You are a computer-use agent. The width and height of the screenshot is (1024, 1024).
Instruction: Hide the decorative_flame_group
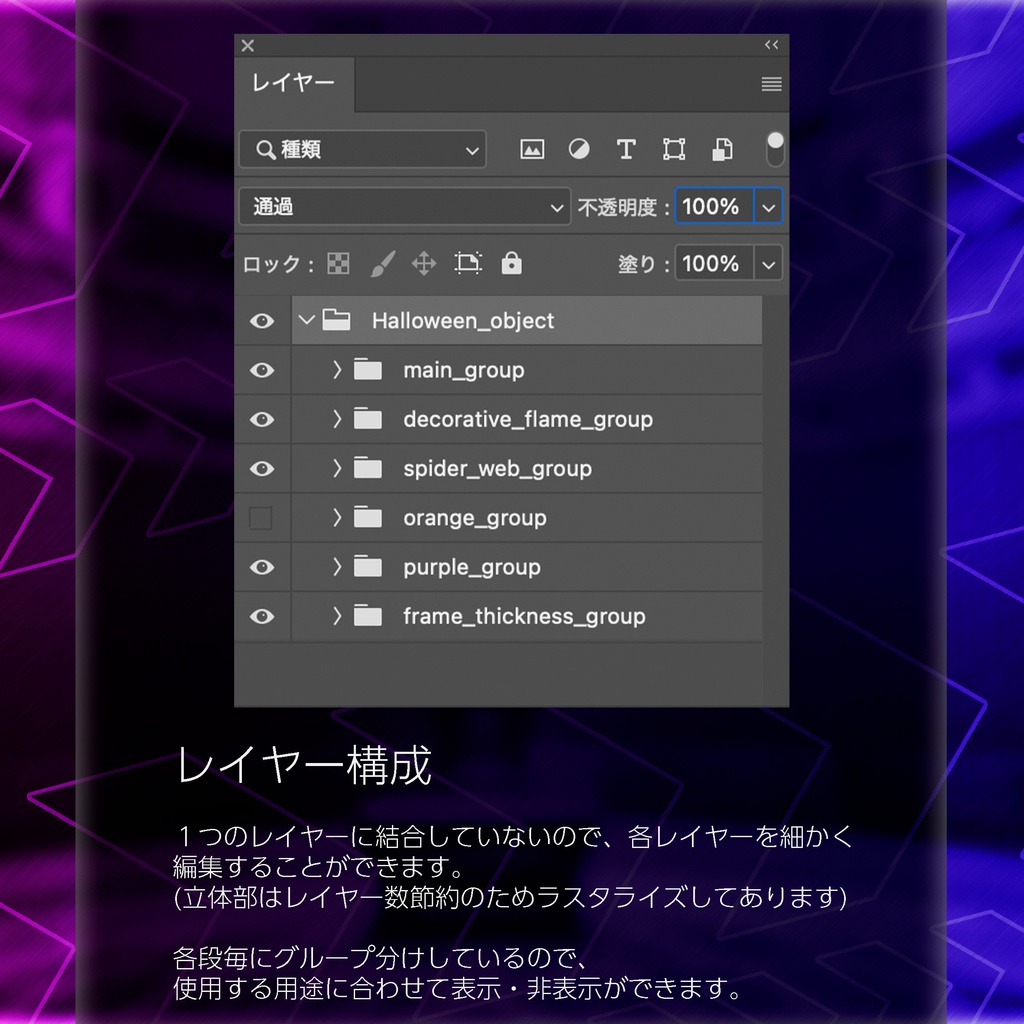pyautogui.click(x=262, y=419)
